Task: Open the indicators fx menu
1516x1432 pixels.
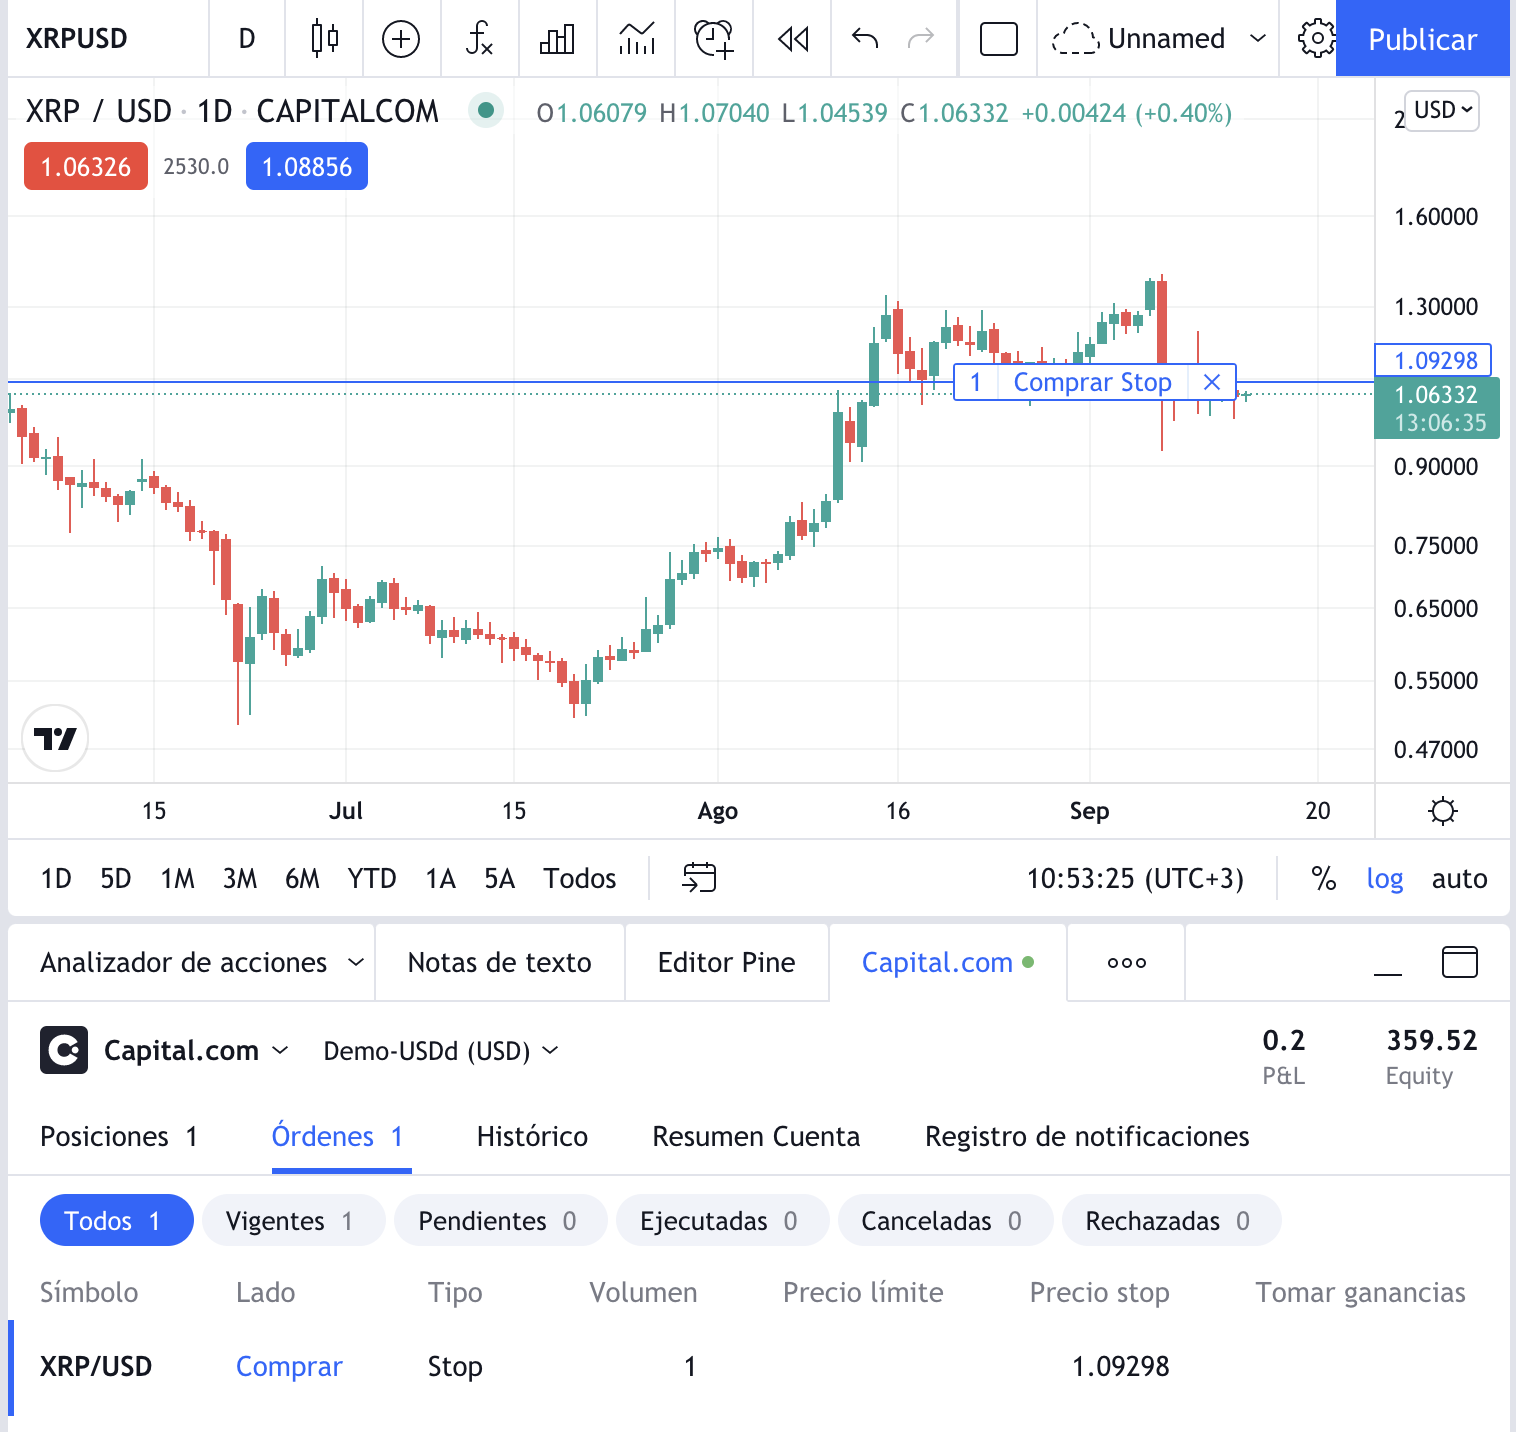Action: coord(479,39)
